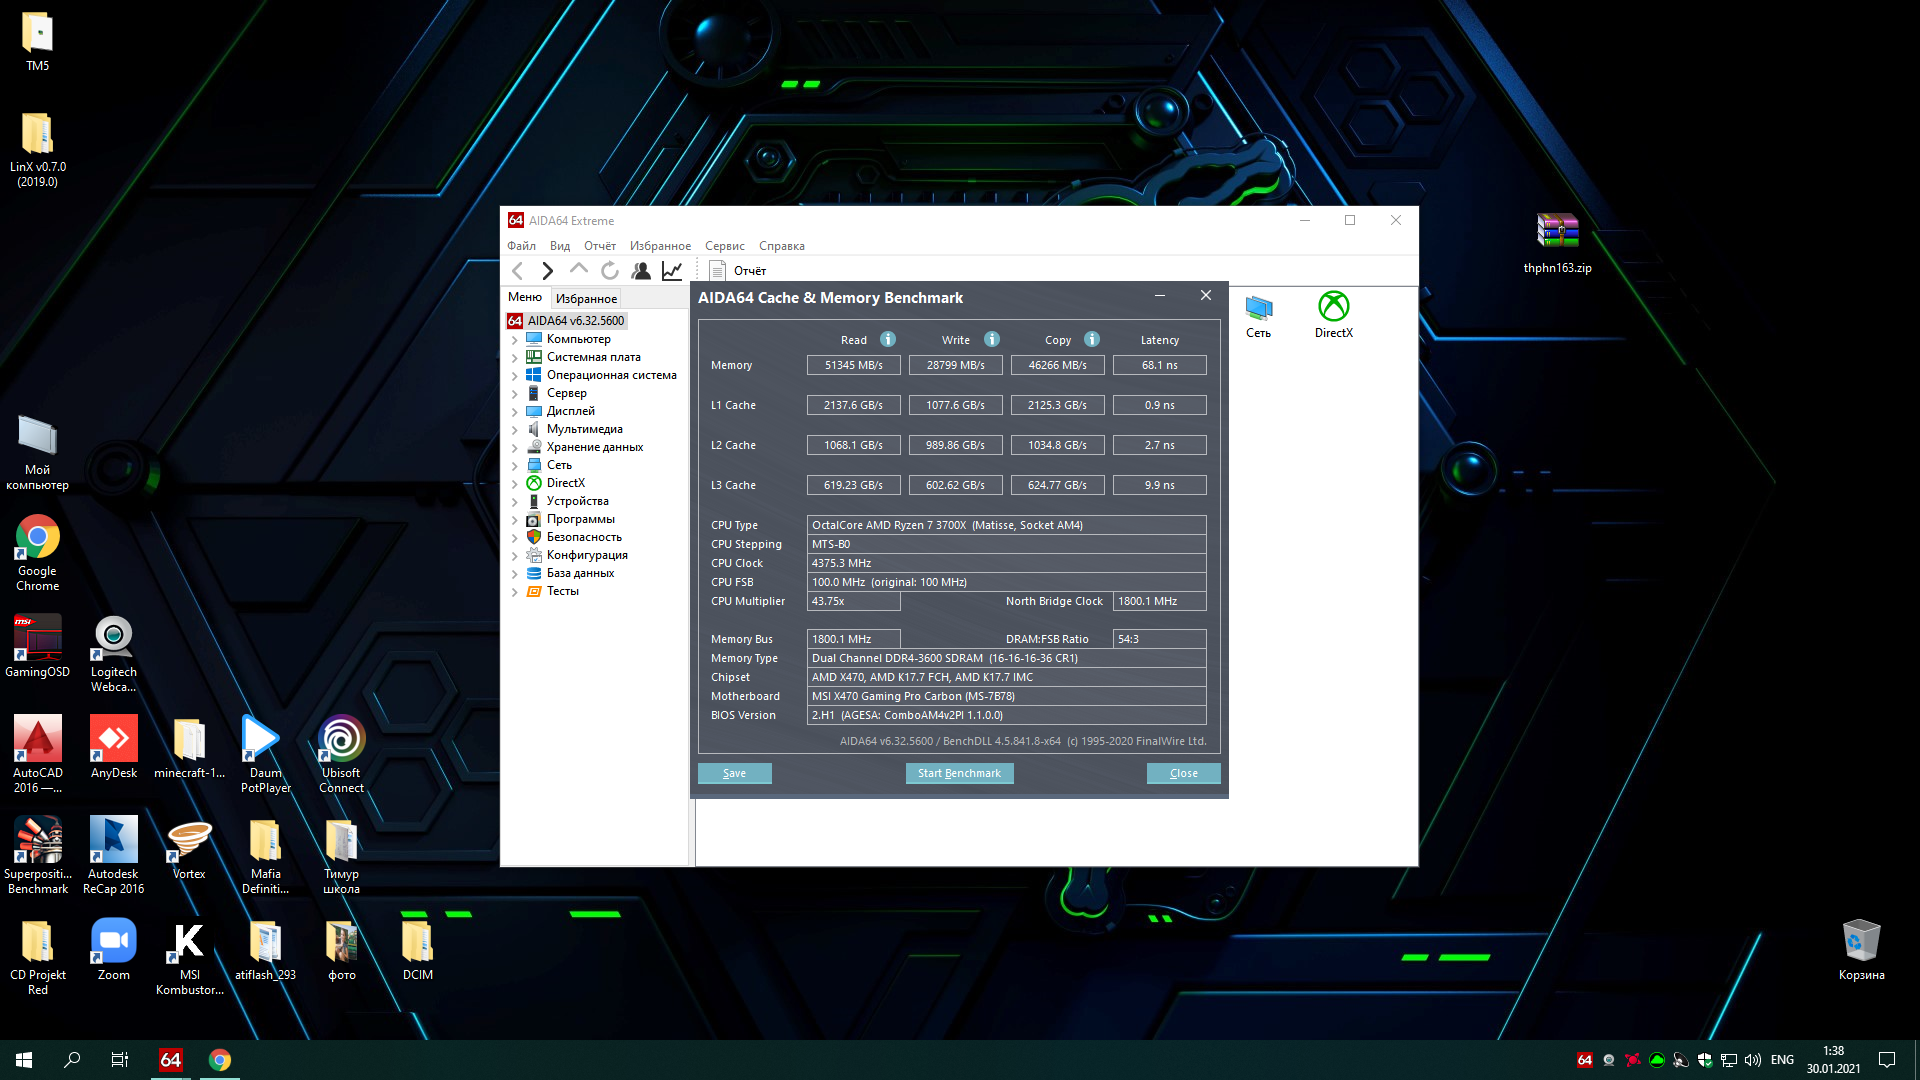Click the AIDA64 taskbar icon
The width and height of the screenshot is (1920, 1080).
point(171,1060)
